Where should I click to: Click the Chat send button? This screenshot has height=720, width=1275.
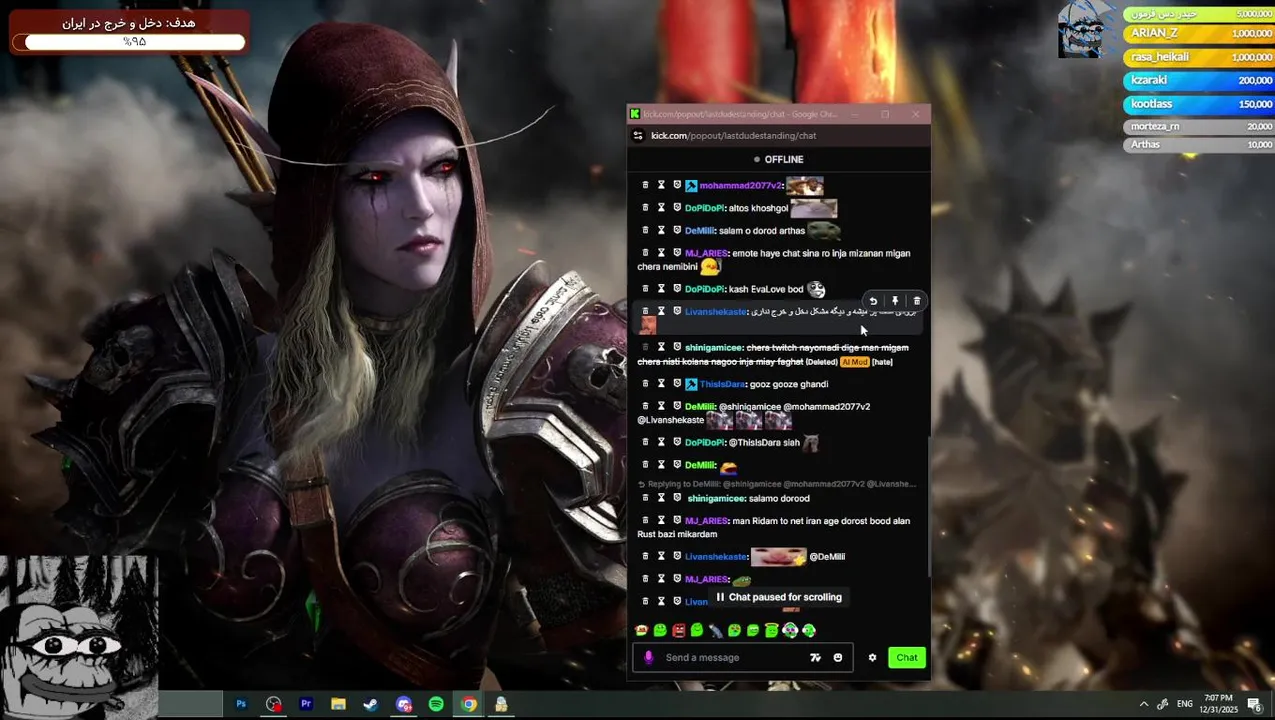pyautogui.click(x=907, y=657)
